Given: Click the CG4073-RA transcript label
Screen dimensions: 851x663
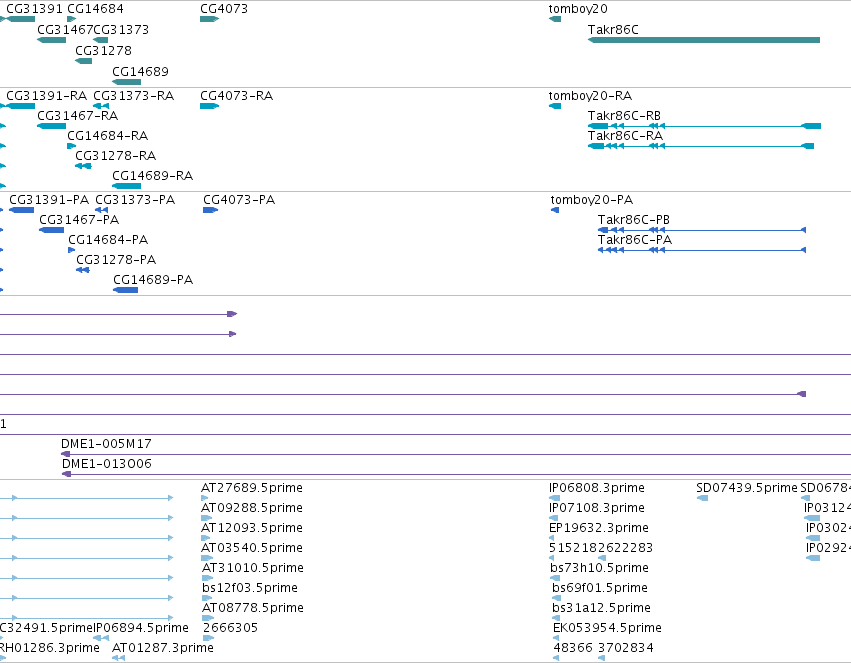Looking at the screenshot, I should (237, 95).
